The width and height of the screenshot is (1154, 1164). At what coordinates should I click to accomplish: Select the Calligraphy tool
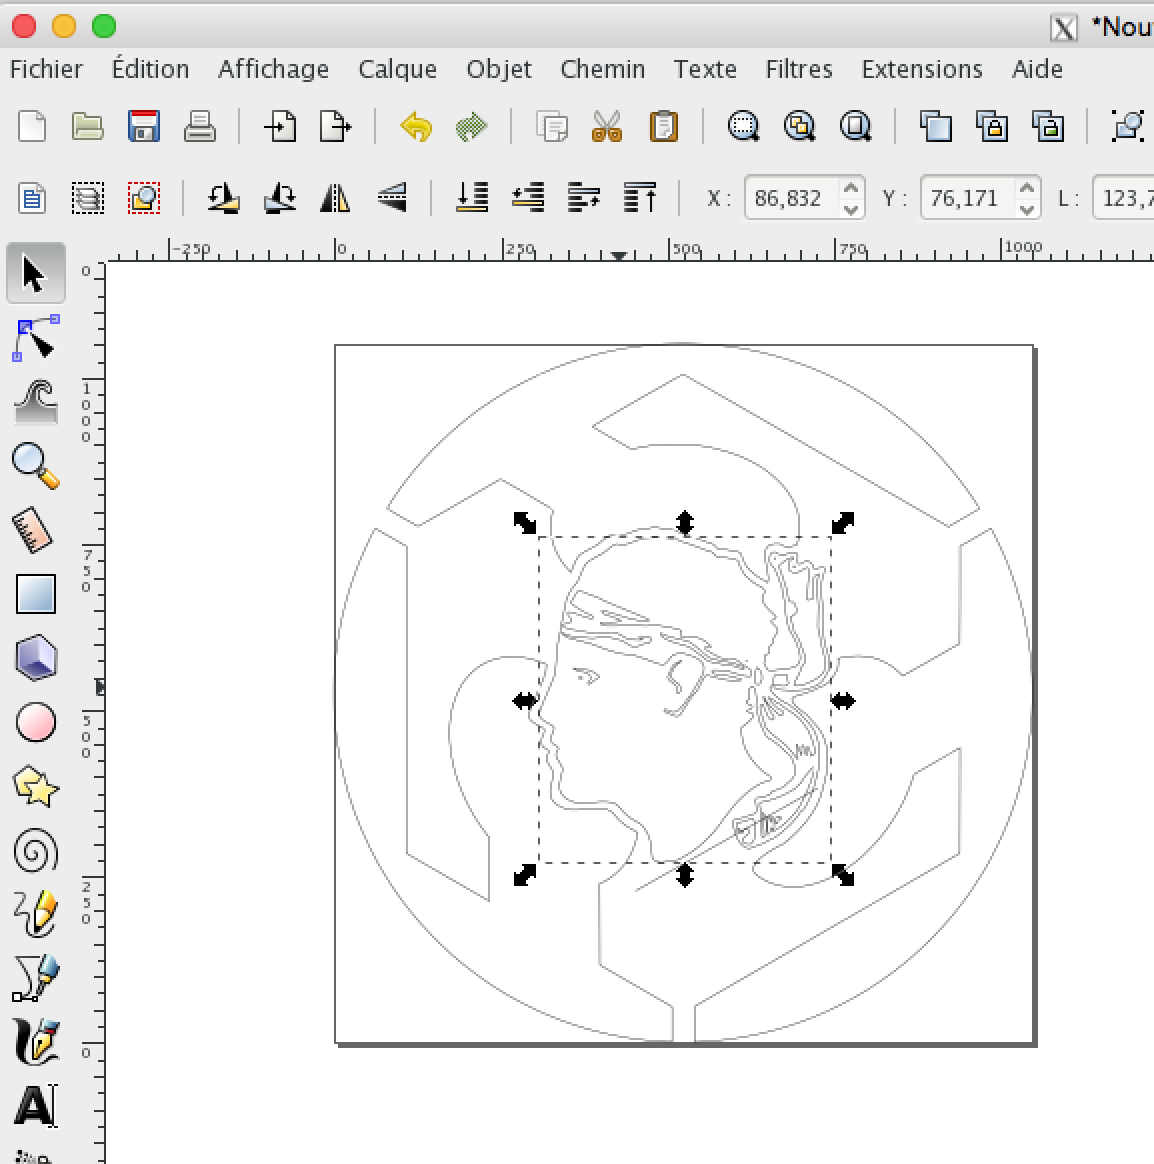36,1042
